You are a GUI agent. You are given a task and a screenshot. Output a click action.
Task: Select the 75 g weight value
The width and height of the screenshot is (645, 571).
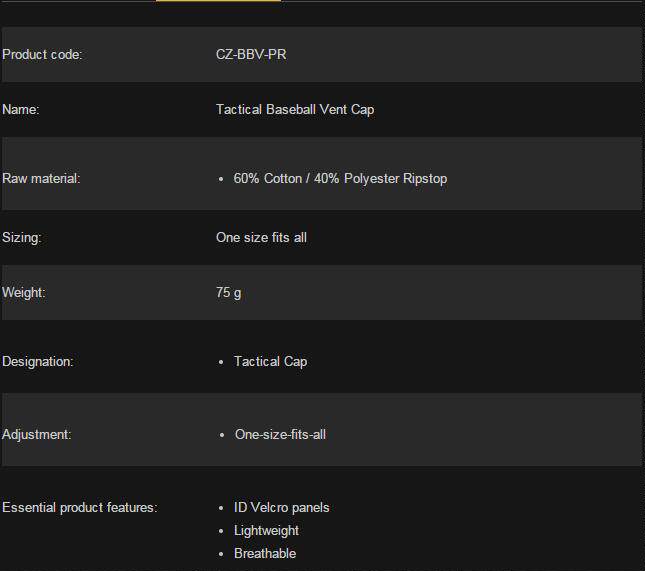coord(228,293)
